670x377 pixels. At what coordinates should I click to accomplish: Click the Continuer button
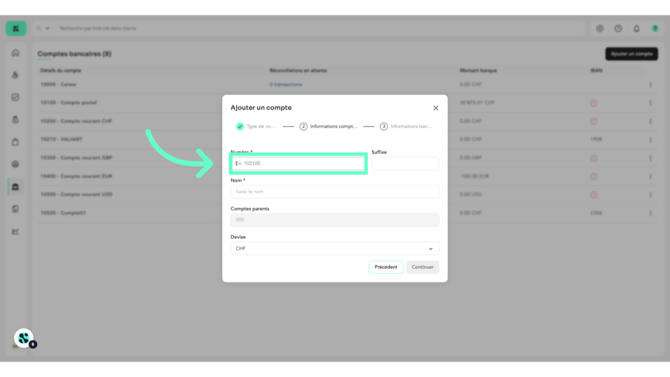point(422,267)
